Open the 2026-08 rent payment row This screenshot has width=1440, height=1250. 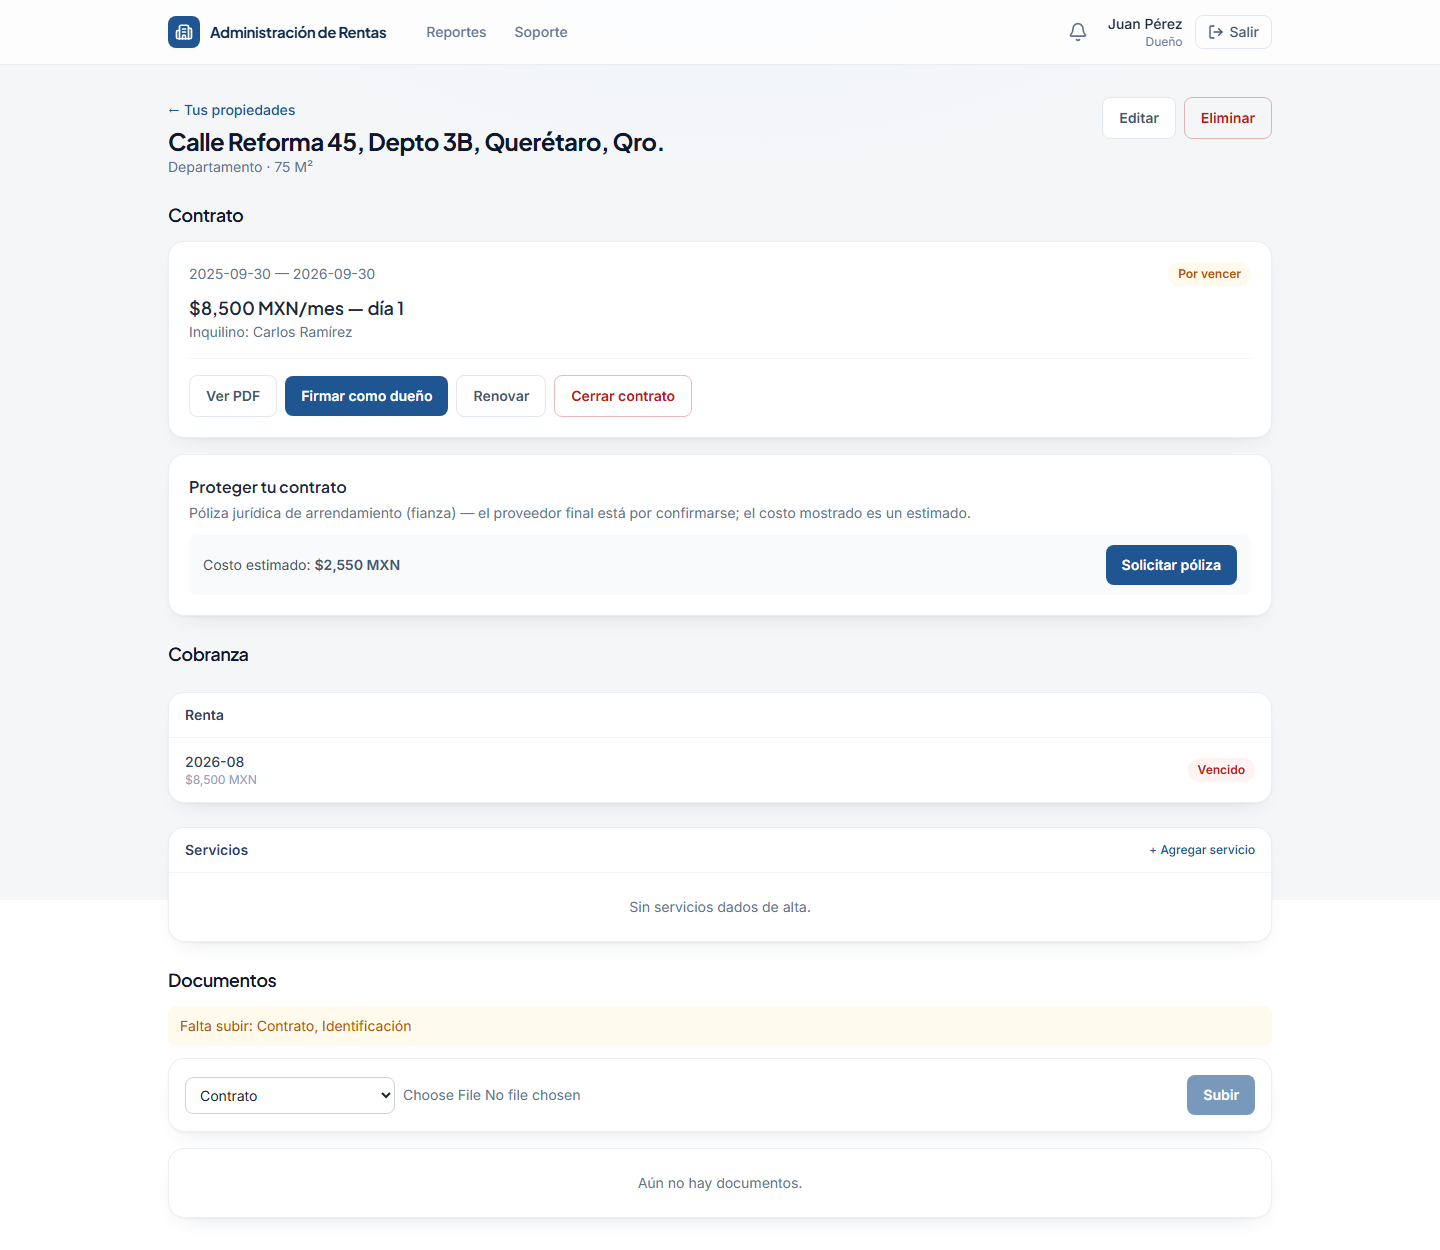(x=720, y=770)
